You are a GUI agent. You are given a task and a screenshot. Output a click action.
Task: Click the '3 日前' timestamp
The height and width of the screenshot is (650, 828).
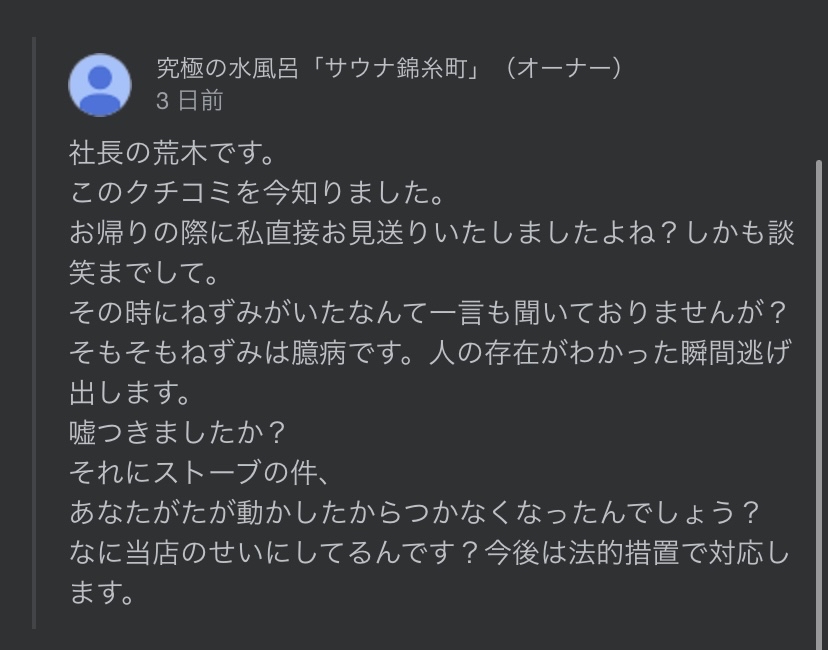click(x=190, y=100)
